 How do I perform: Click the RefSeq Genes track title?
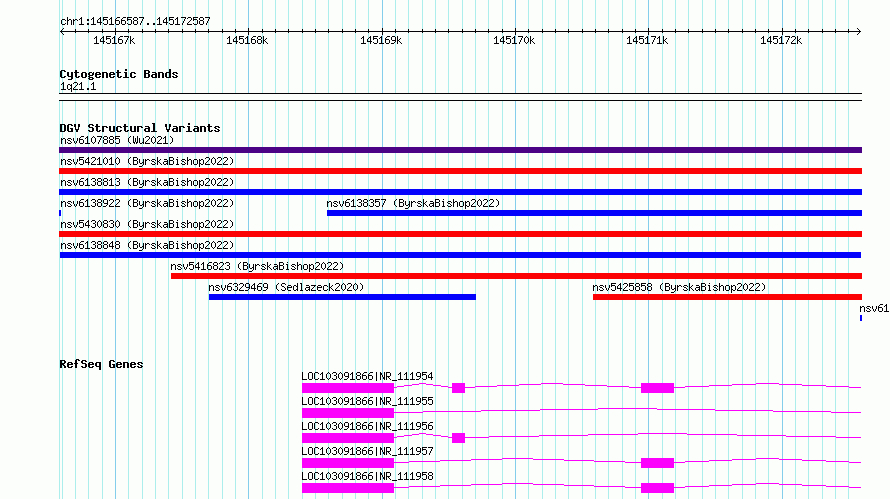coord(101,364)
